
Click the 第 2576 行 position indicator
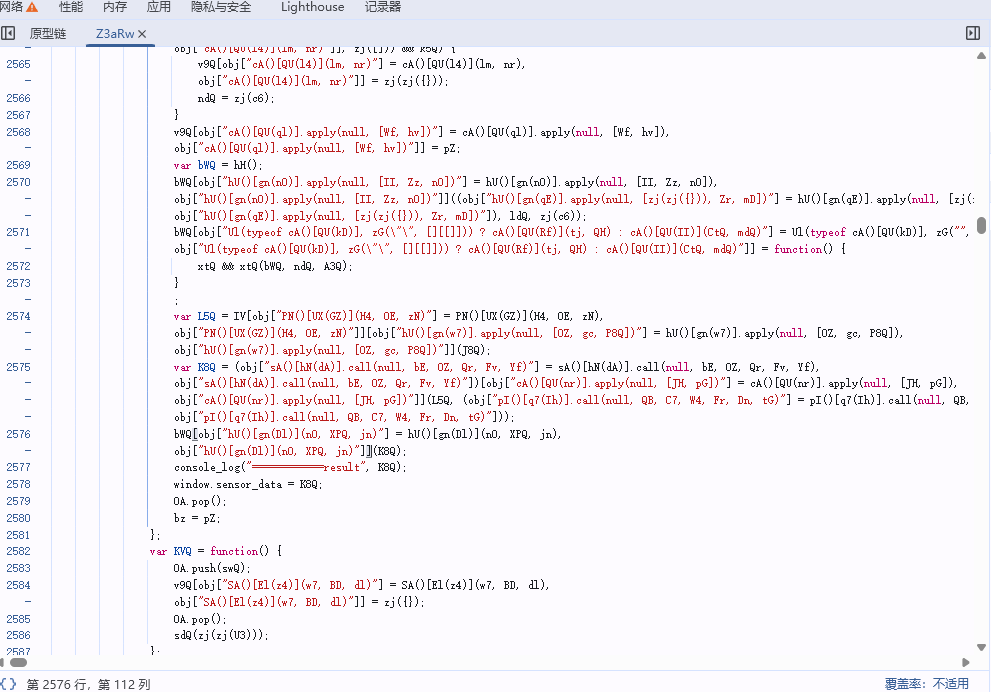pyautogui.click(x=88, y=684)
